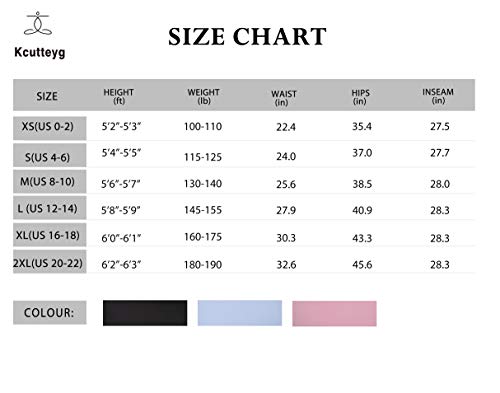Click the WAIST (in) column header

tap(284, 98)
